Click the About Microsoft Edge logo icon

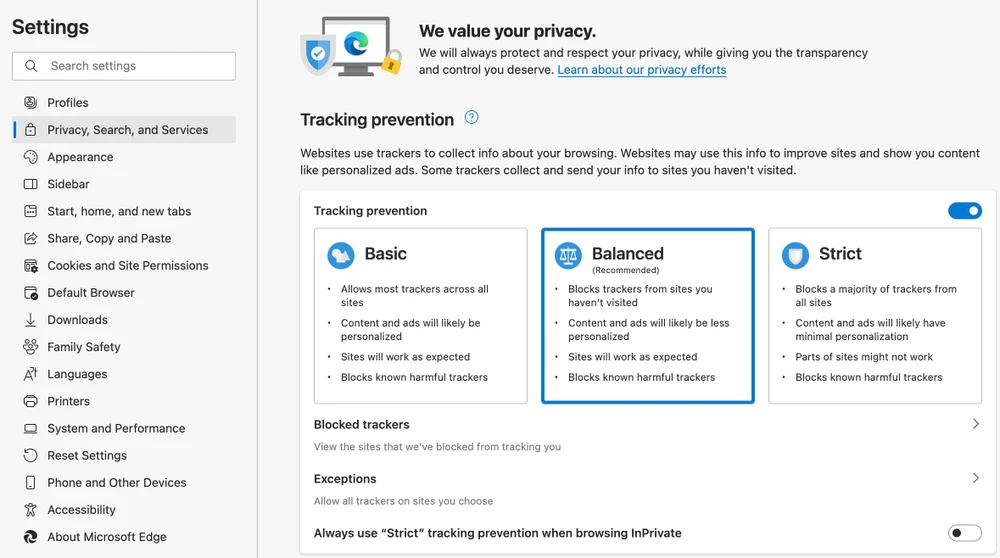(30, 537)
